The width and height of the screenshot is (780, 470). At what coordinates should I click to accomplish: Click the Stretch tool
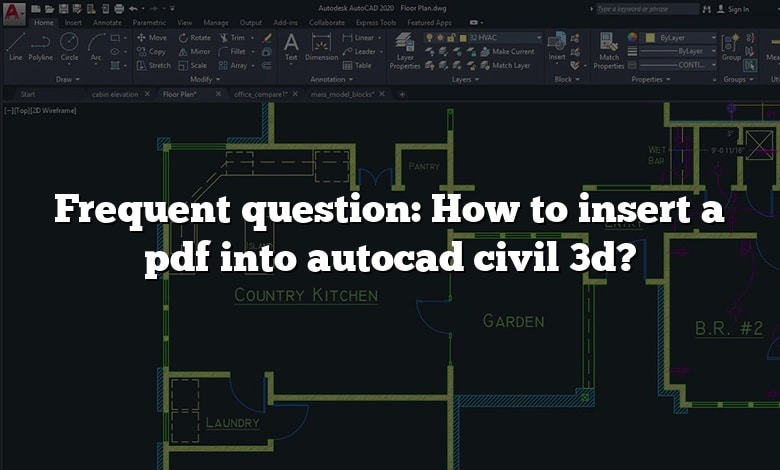click(153, 65)
